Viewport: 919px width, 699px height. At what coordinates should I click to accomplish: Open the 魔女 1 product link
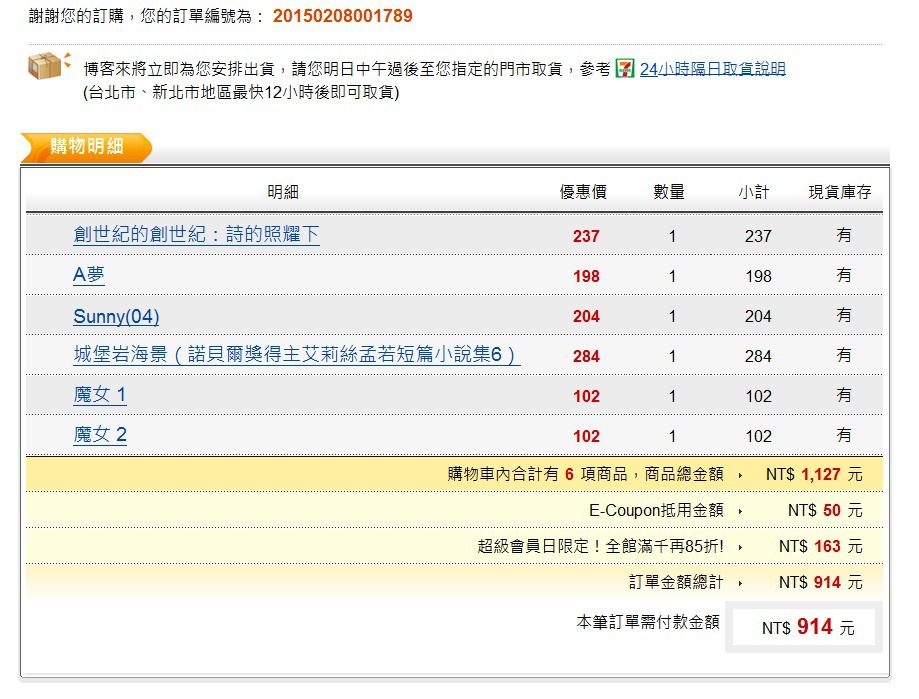[x=100, y=395]
